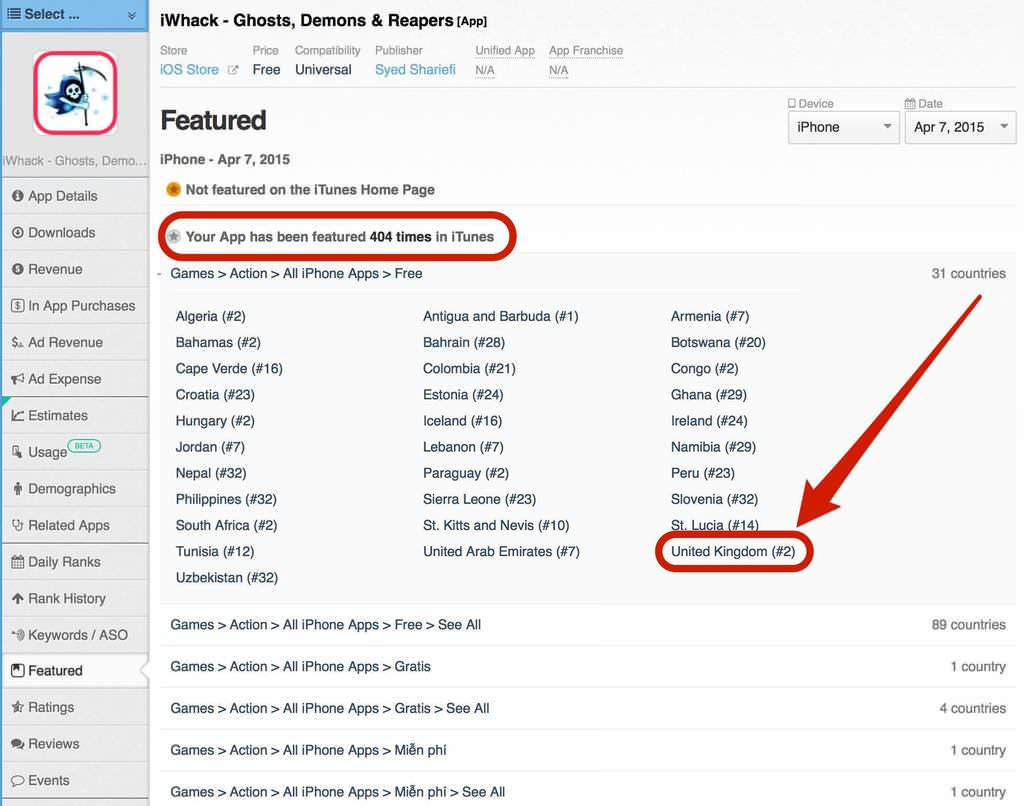The width and height of the screenshot is (1024, 806).
Task: Click Armenia (#7) entry
Action: 710,317
